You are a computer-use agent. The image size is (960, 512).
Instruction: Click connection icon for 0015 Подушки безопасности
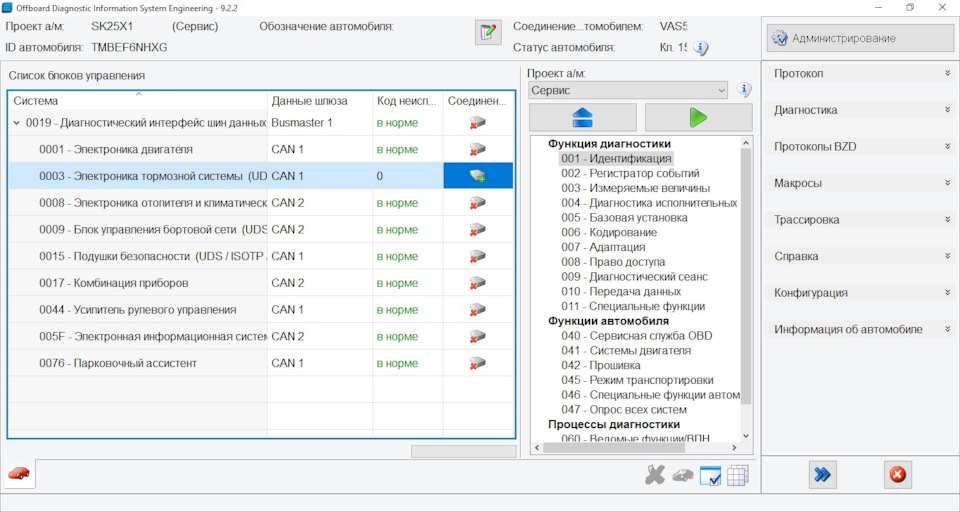(x=478, y=257)
